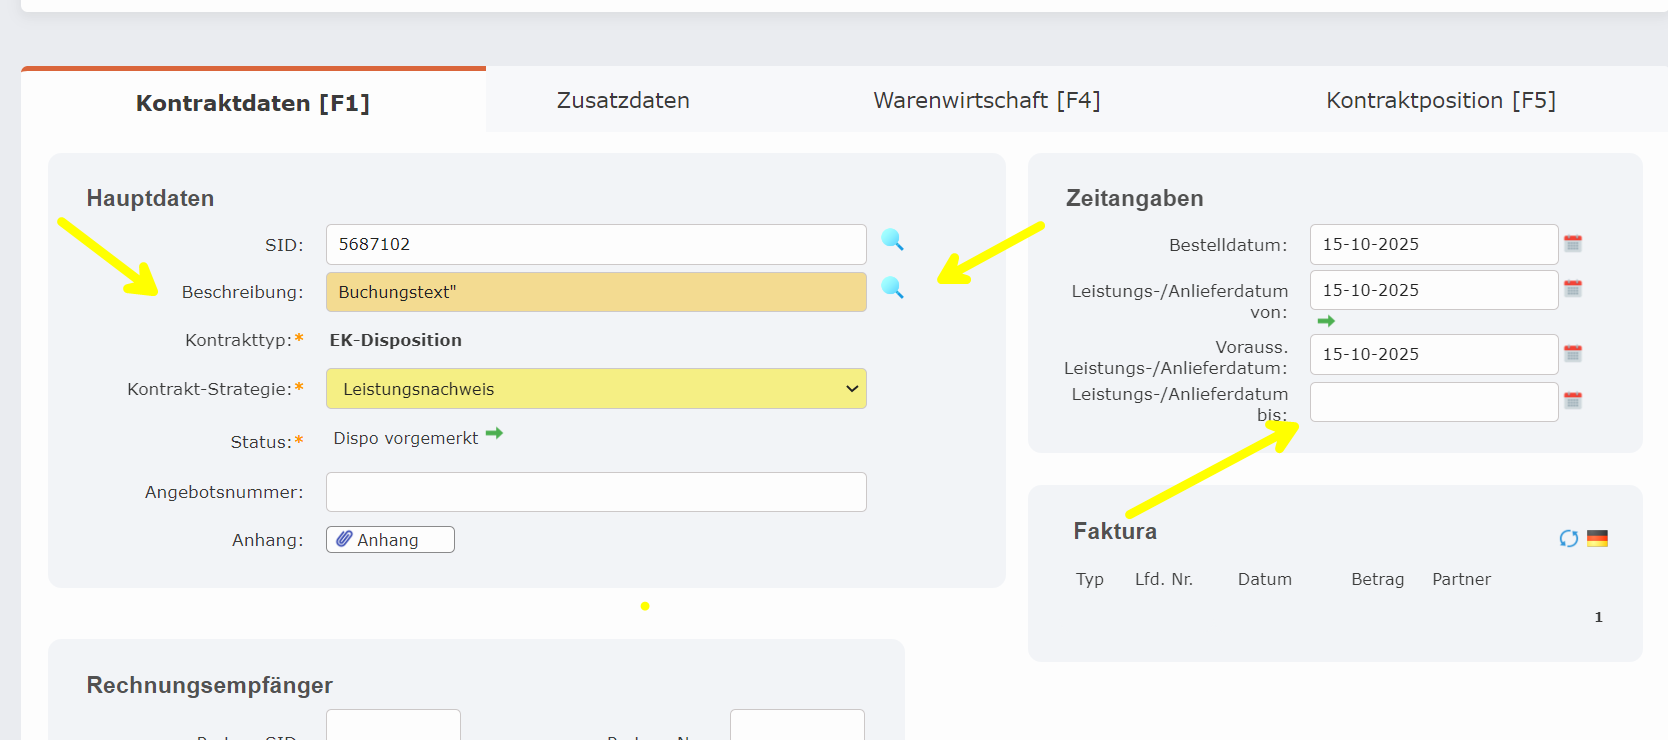Open calendar for Leistungs-/Anlieferdatum bis
Screen dimensions: 1668x740
point(1572,401)
